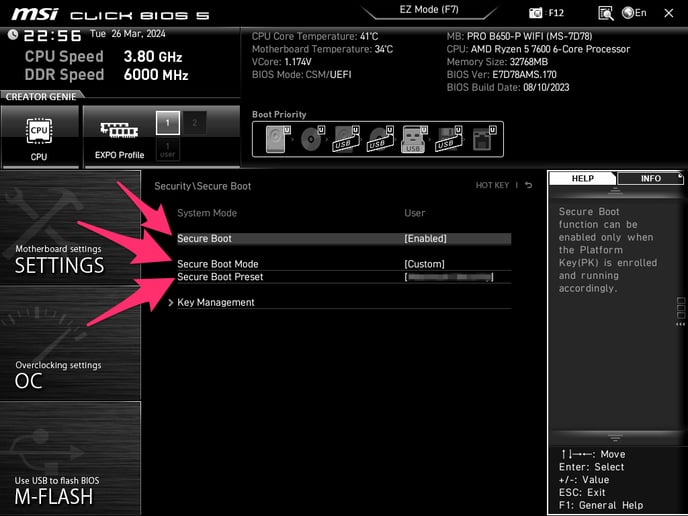This screenshot has width=688, height=516.
Task: Open the BIOS search icon
Action: (606, 13)
